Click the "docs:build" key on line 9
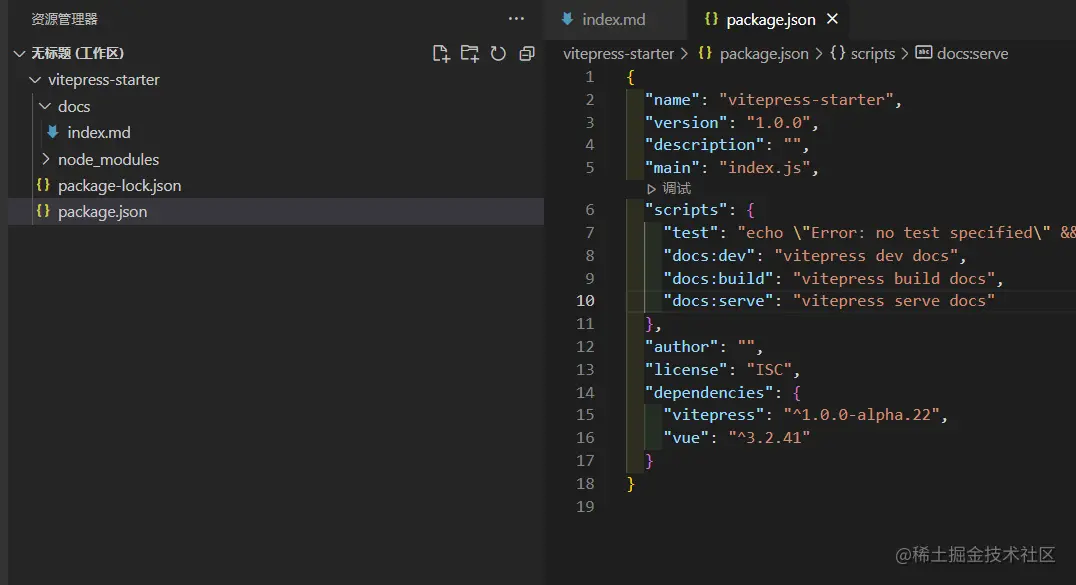This screenshot has height=585, width=1076. 718,278
